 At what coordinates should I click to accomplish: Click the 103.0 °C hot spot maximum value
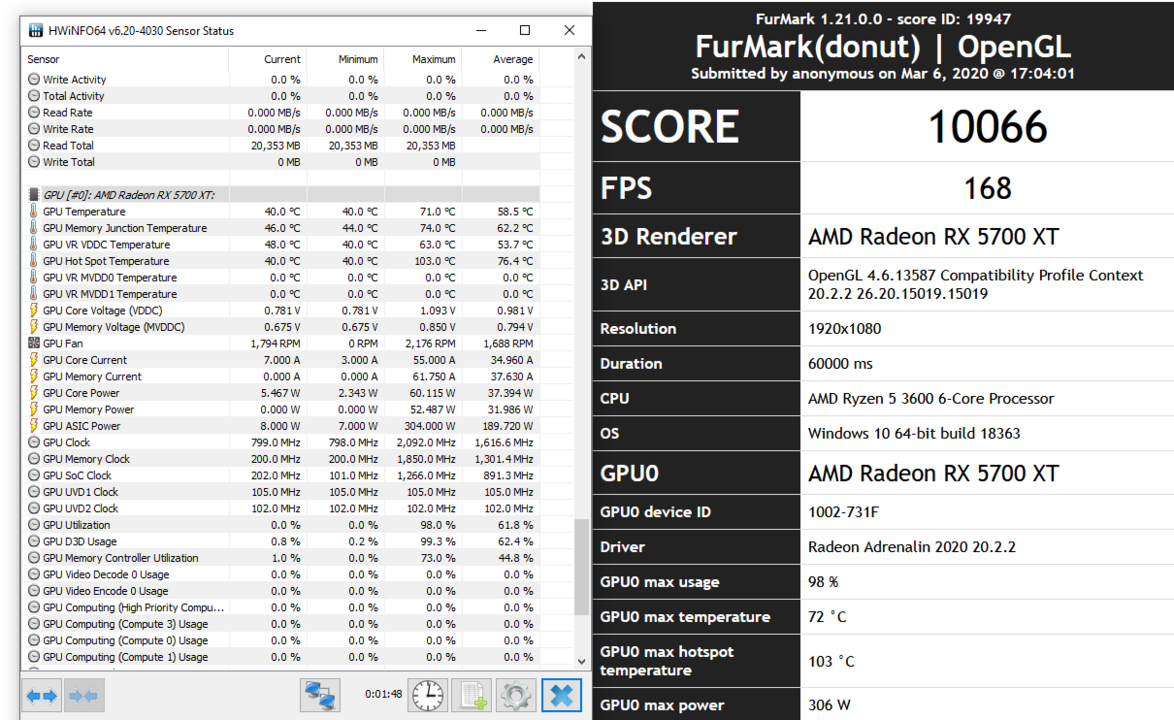point(435,261)
